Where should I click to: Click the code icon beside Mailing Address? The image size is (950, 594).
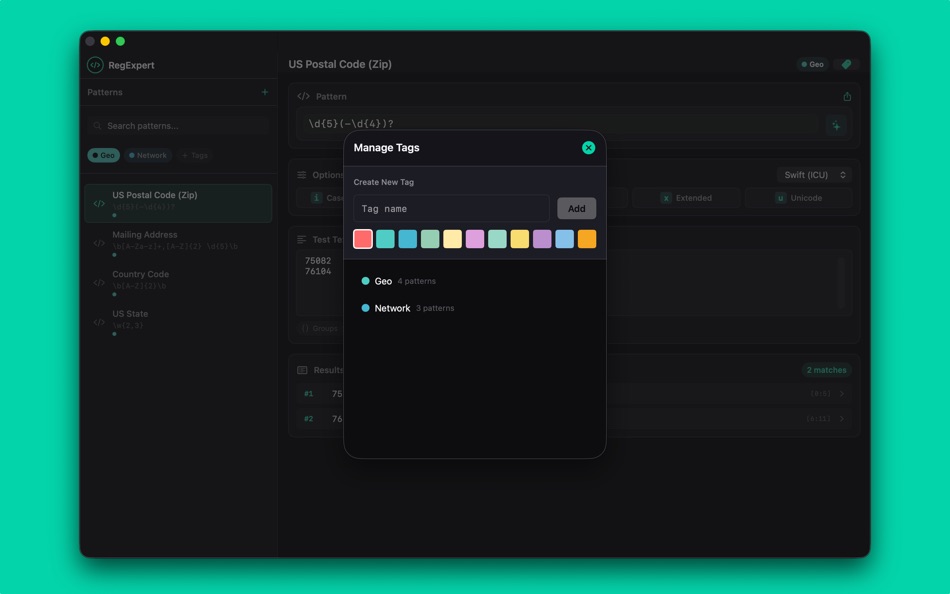(x=99, y=243)
